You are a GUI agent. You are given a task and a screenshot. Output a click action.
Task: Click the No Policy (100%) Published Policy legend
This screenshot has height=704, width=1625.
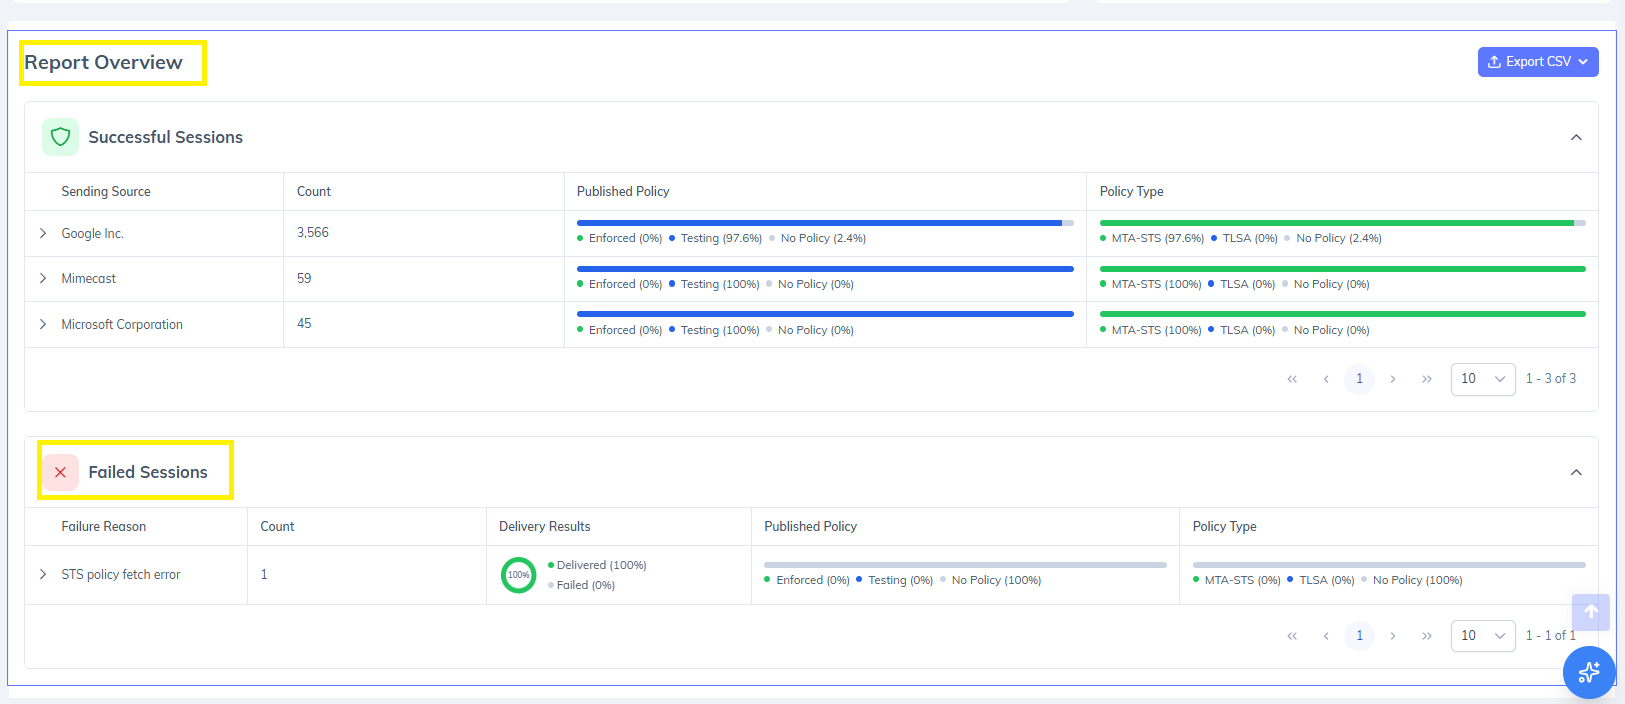pyautogui.click(x=996, y=580)
